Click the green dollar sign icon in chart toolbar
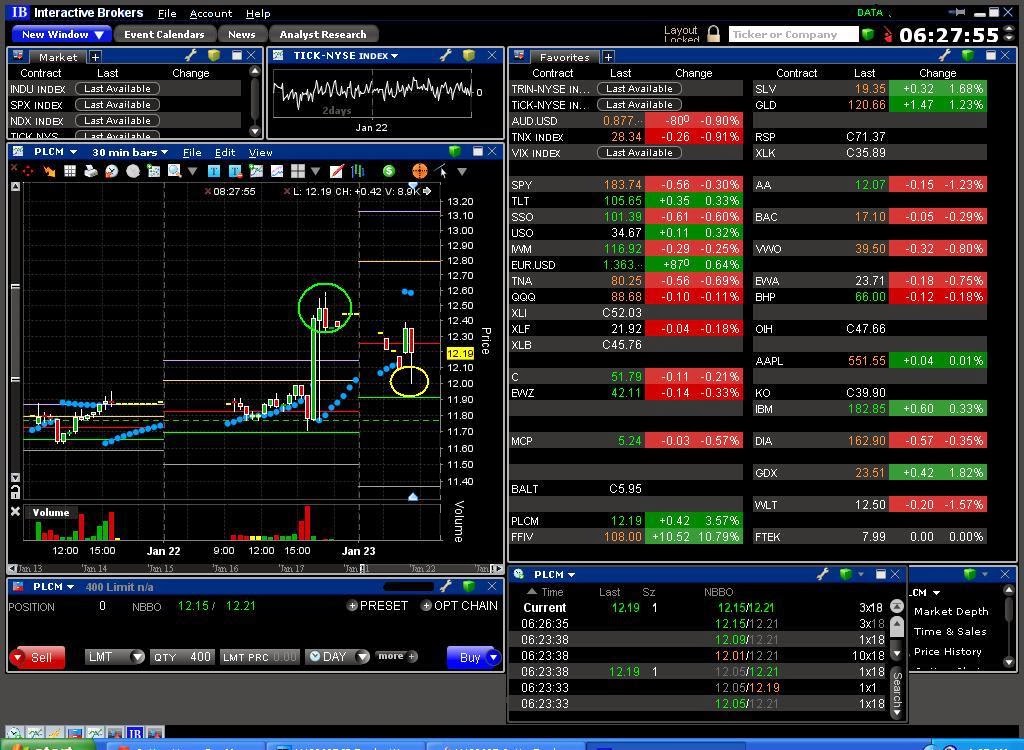Image resolution: width=1024 pixels, height=750 pixels. 389,171
